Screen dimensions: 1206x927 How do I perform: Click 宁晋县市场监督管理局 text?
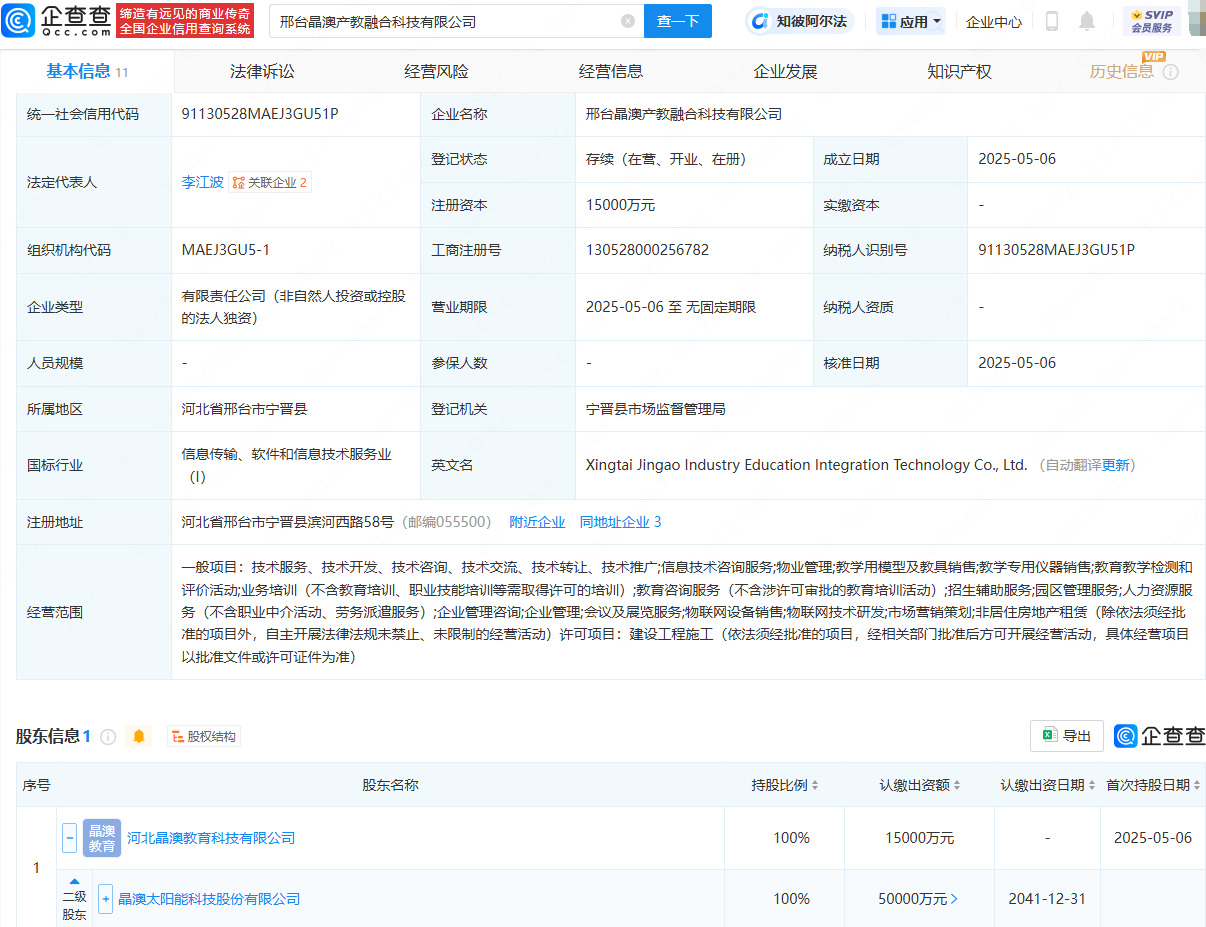click(x=655, y=409)
